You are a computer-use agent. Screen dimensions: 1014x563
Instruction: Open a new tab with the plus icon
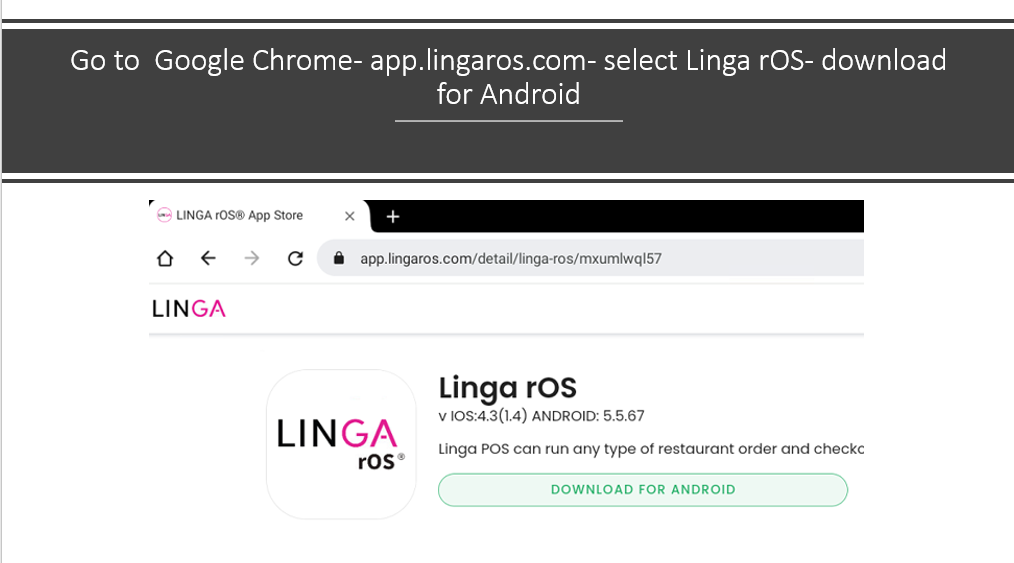(393, 217)
